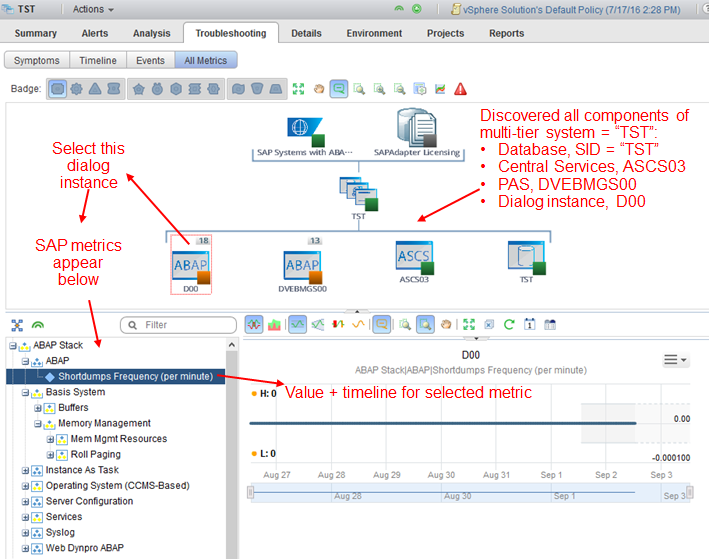Open the Actions dropdown menu

point(93,9)
